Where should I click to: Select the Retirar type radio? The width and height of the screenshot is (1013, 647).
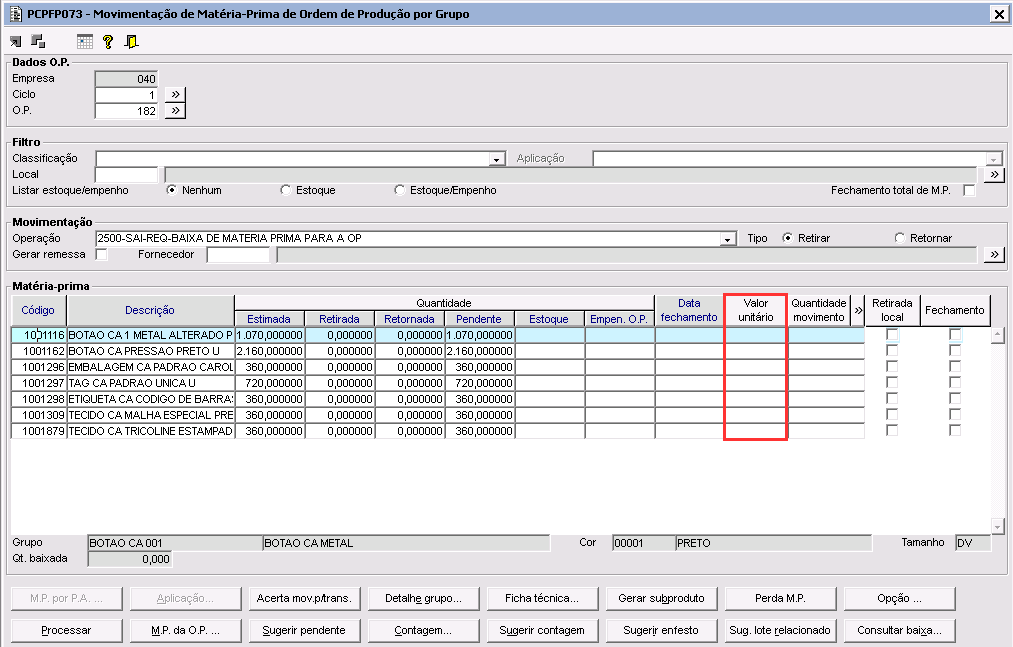click(x=788, y=238)
